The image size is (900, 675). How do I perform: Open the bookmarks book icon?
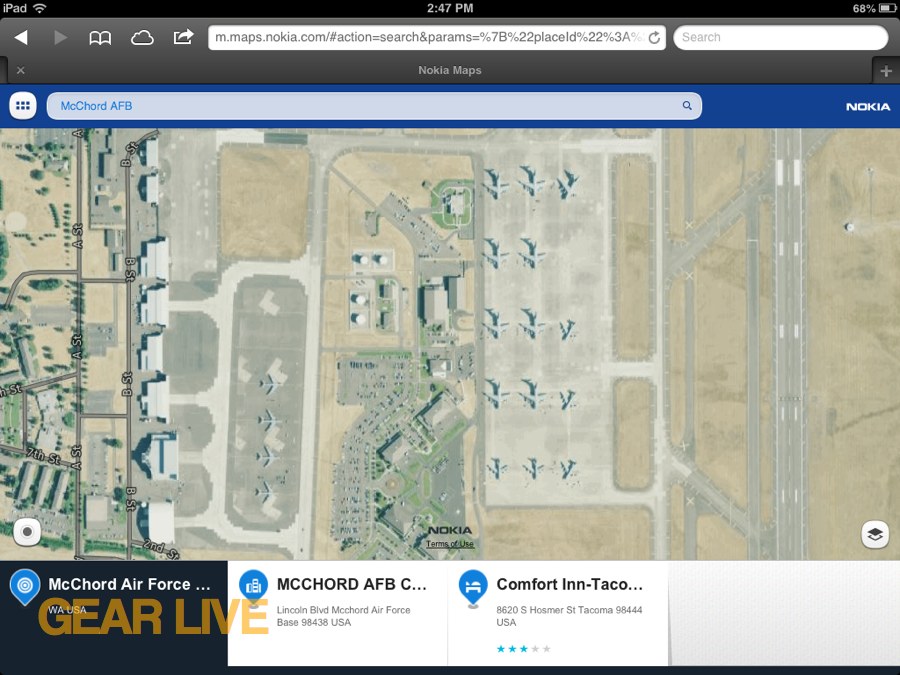[x=100, y=38]
